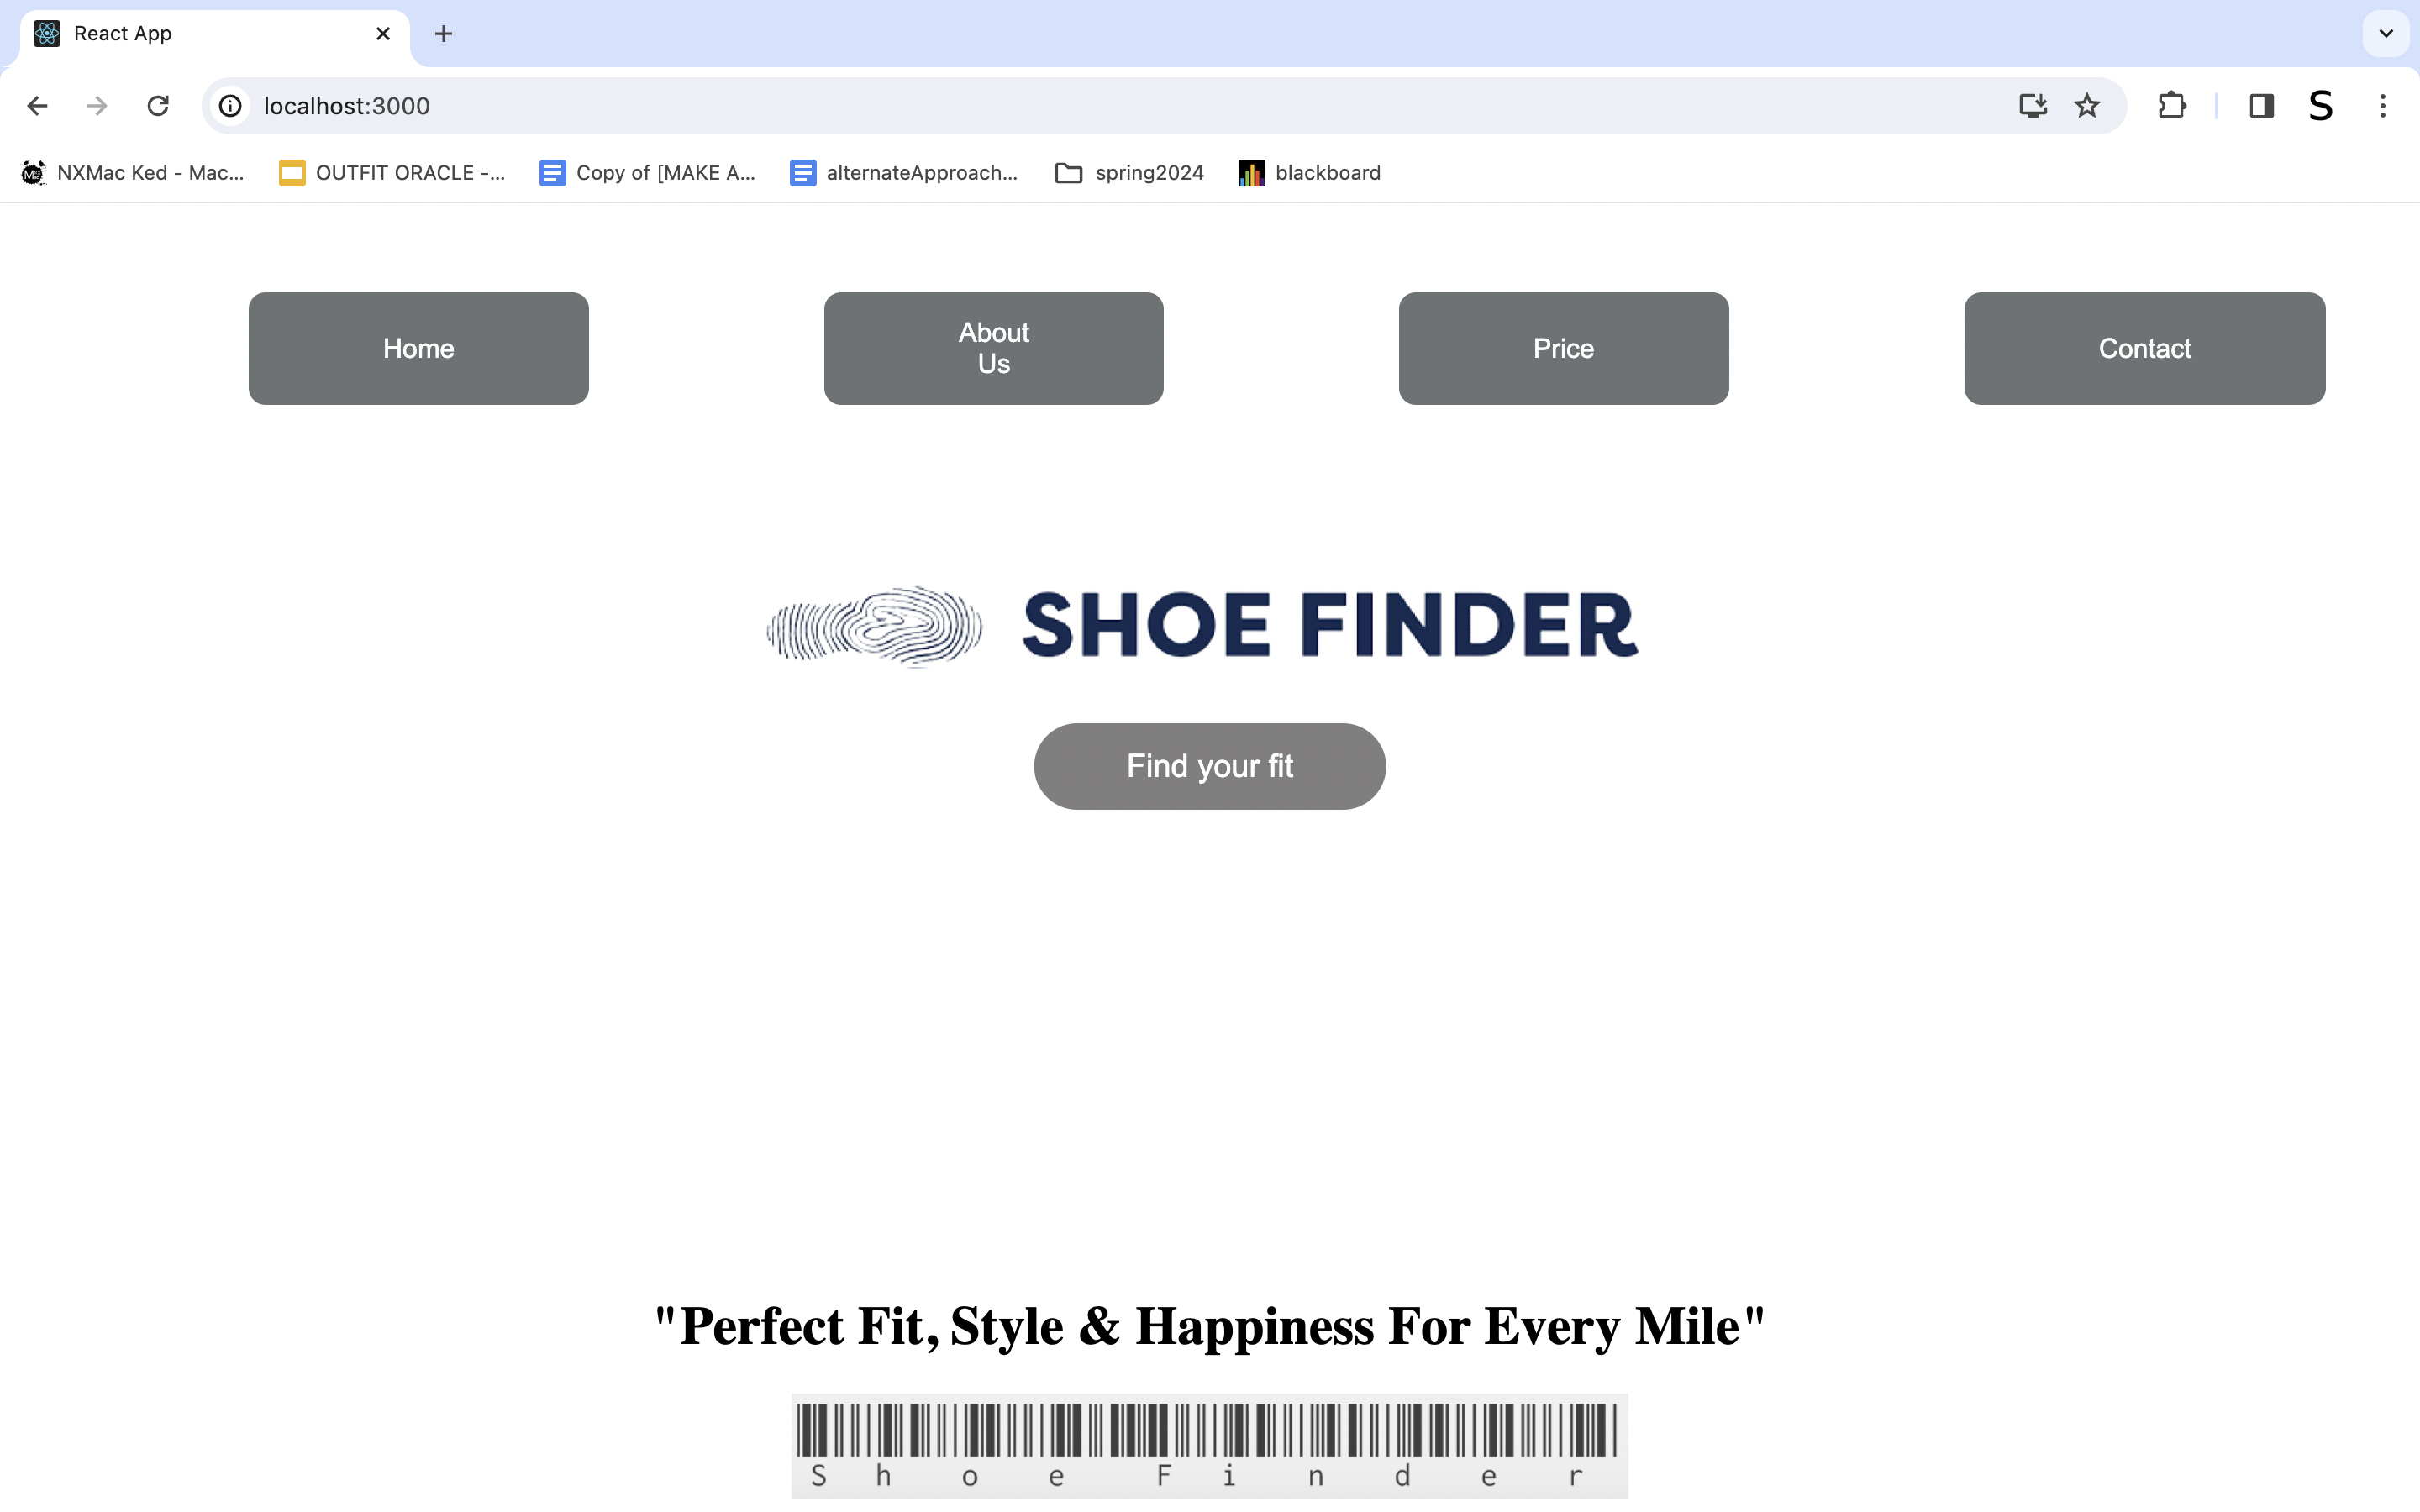Select the React App tab
Screen dimensions: 2420x1512
(200, 34)
